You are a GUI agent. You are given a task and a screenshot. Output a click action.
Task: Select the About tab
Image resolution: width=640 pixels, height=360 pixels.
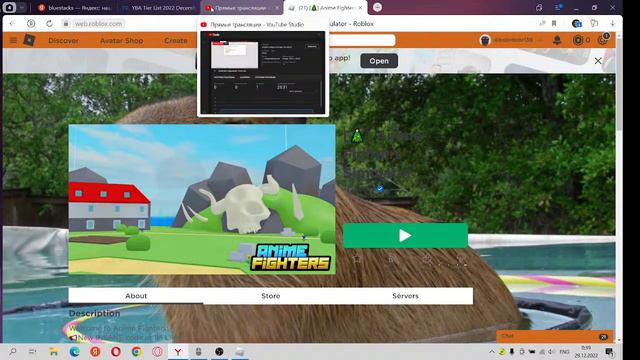(136, 296)
